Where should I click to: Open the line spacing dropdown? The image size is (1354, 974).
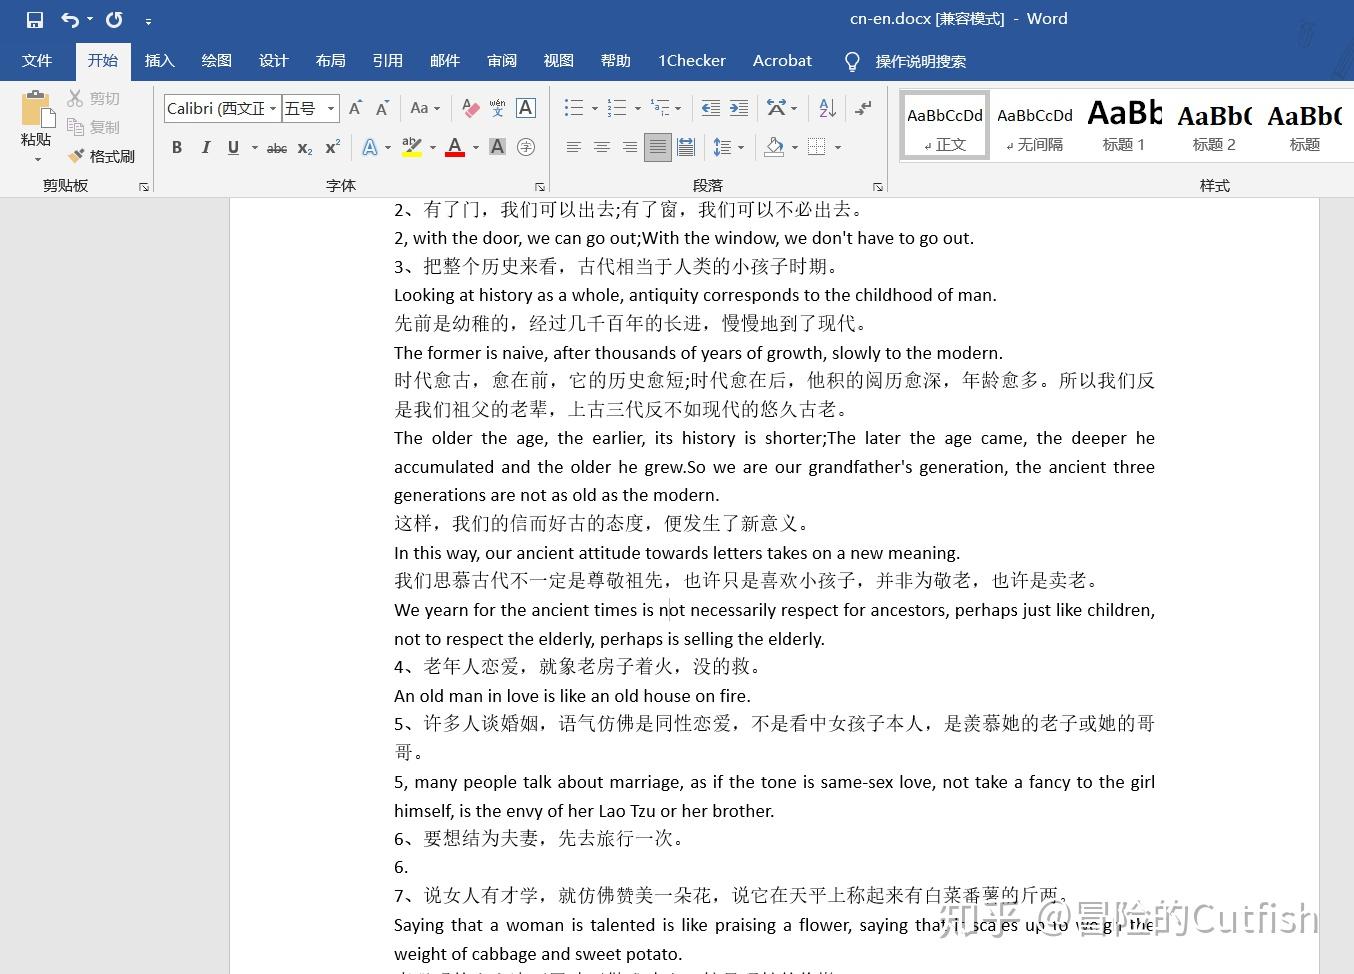[x=740, y=147]
